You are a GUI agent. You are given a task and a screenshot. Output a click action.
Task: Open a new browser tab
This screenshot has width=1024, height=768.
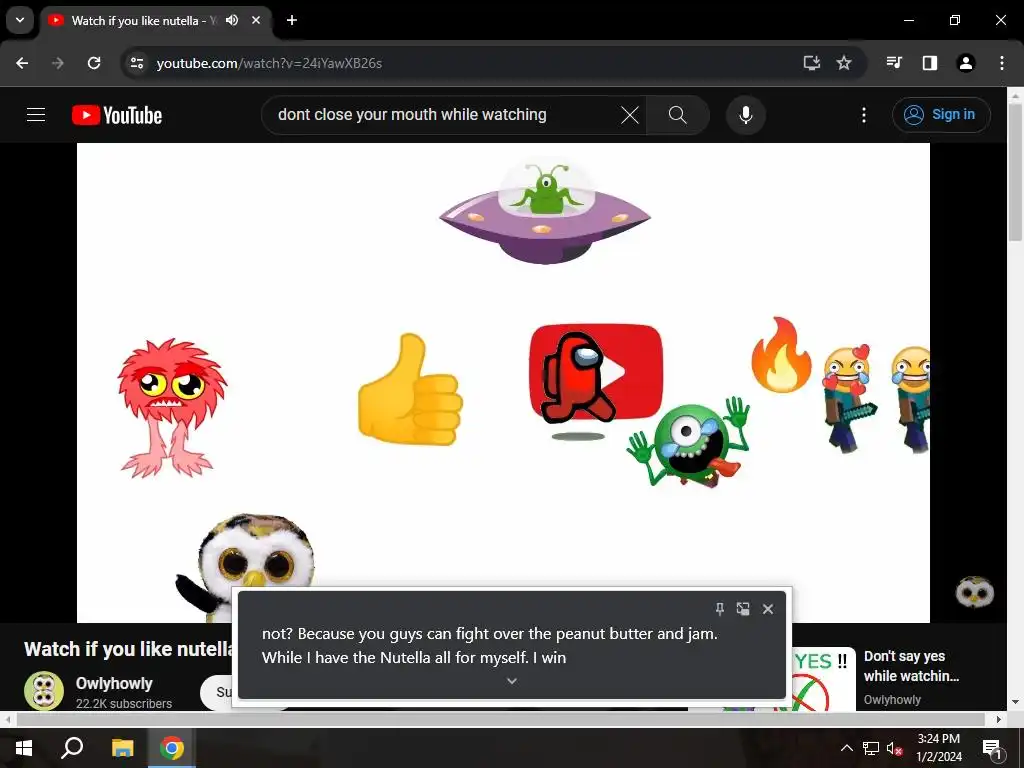point(292,20)
